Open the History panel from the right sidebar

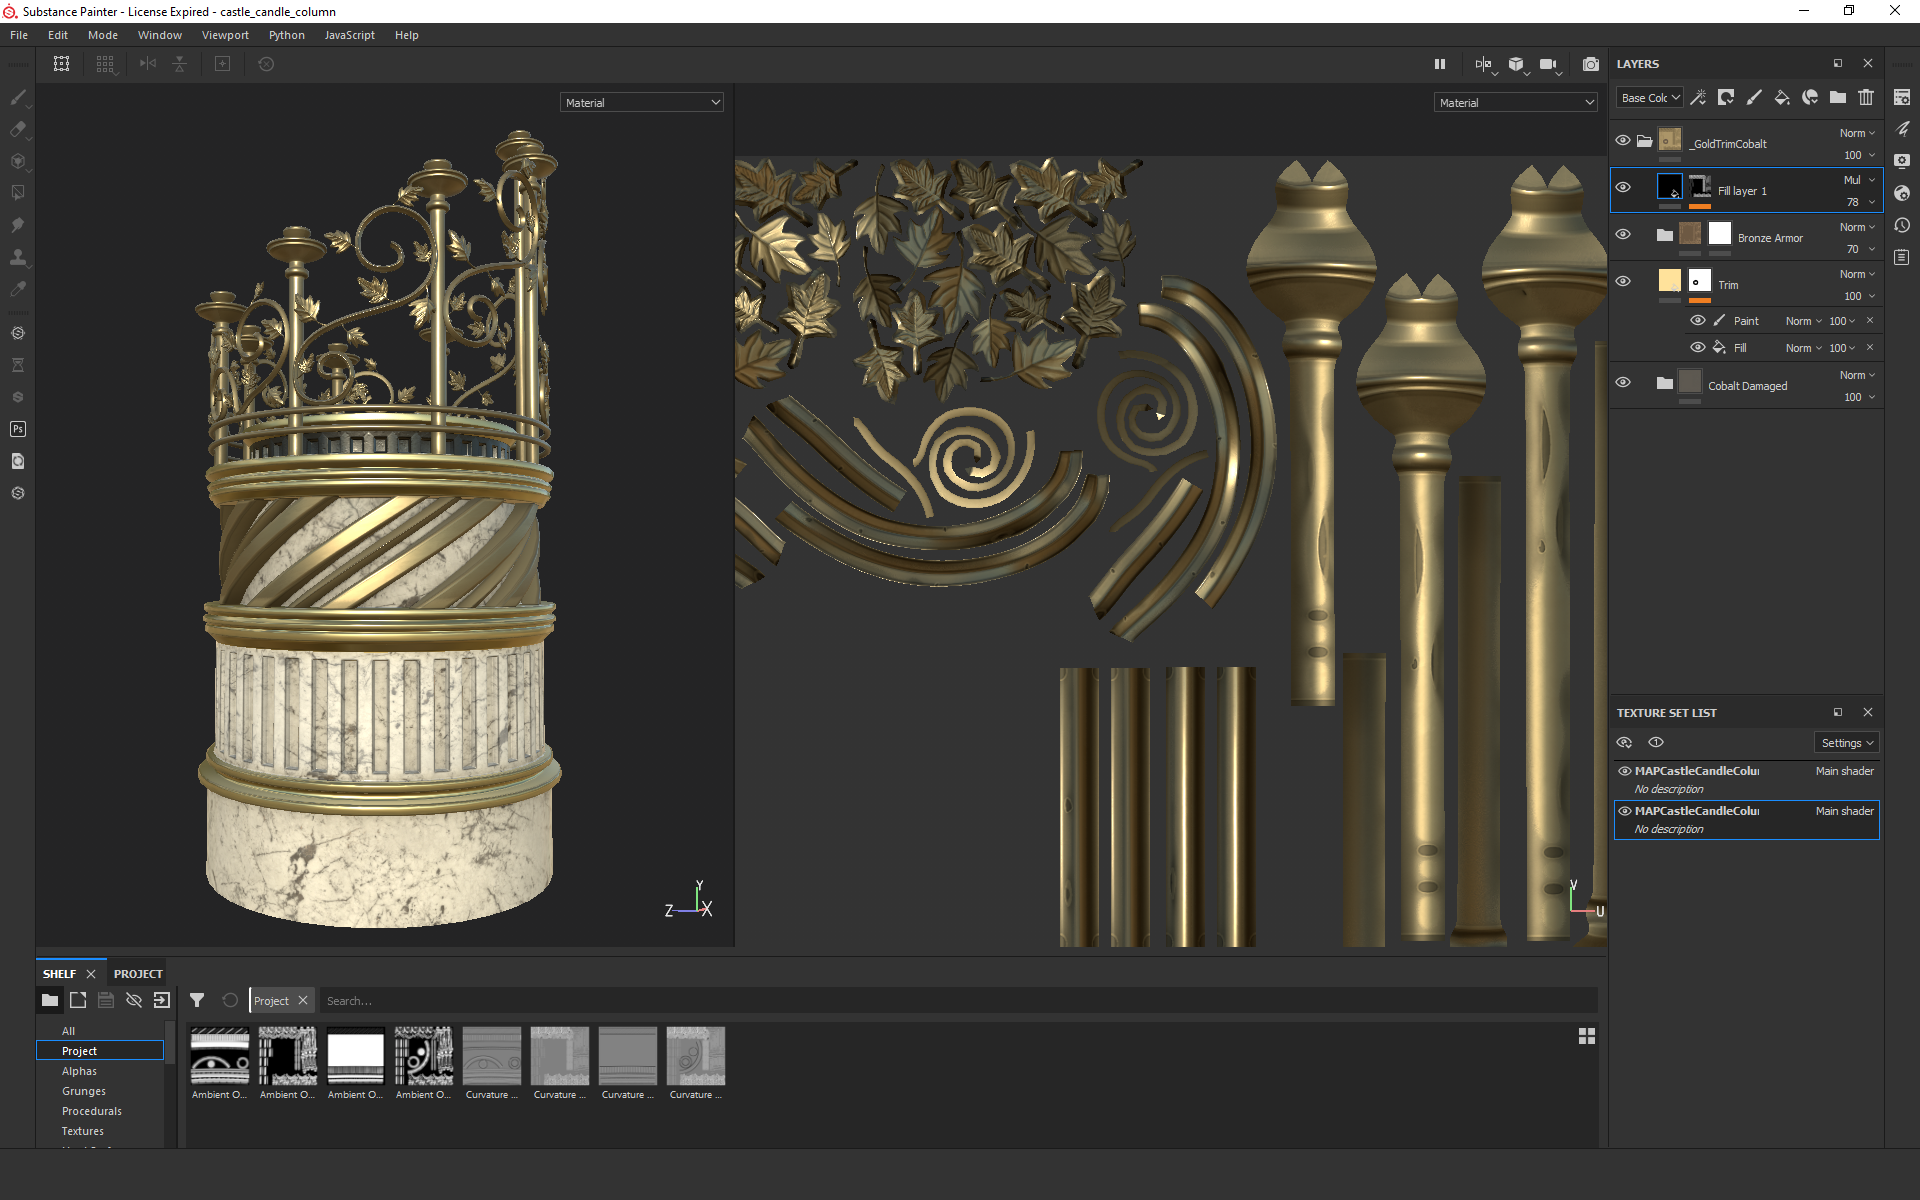click(1902, 226)
